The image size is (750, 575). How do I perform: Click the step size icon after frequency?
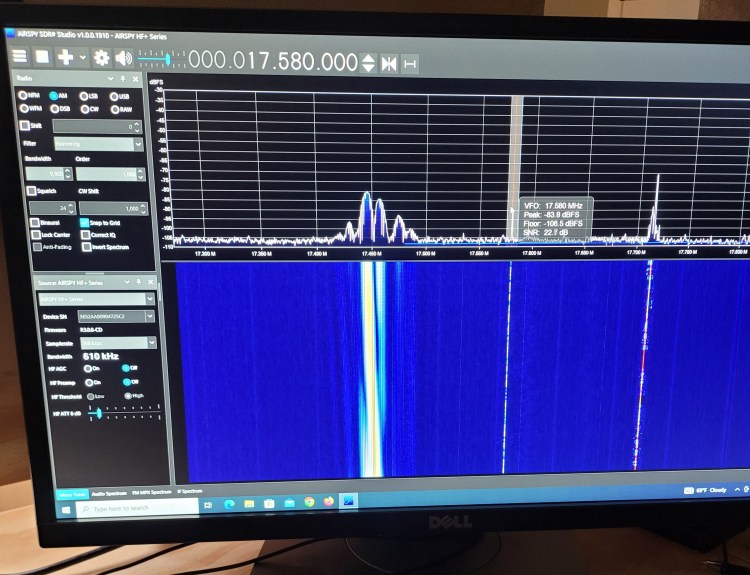click(410, 64)
